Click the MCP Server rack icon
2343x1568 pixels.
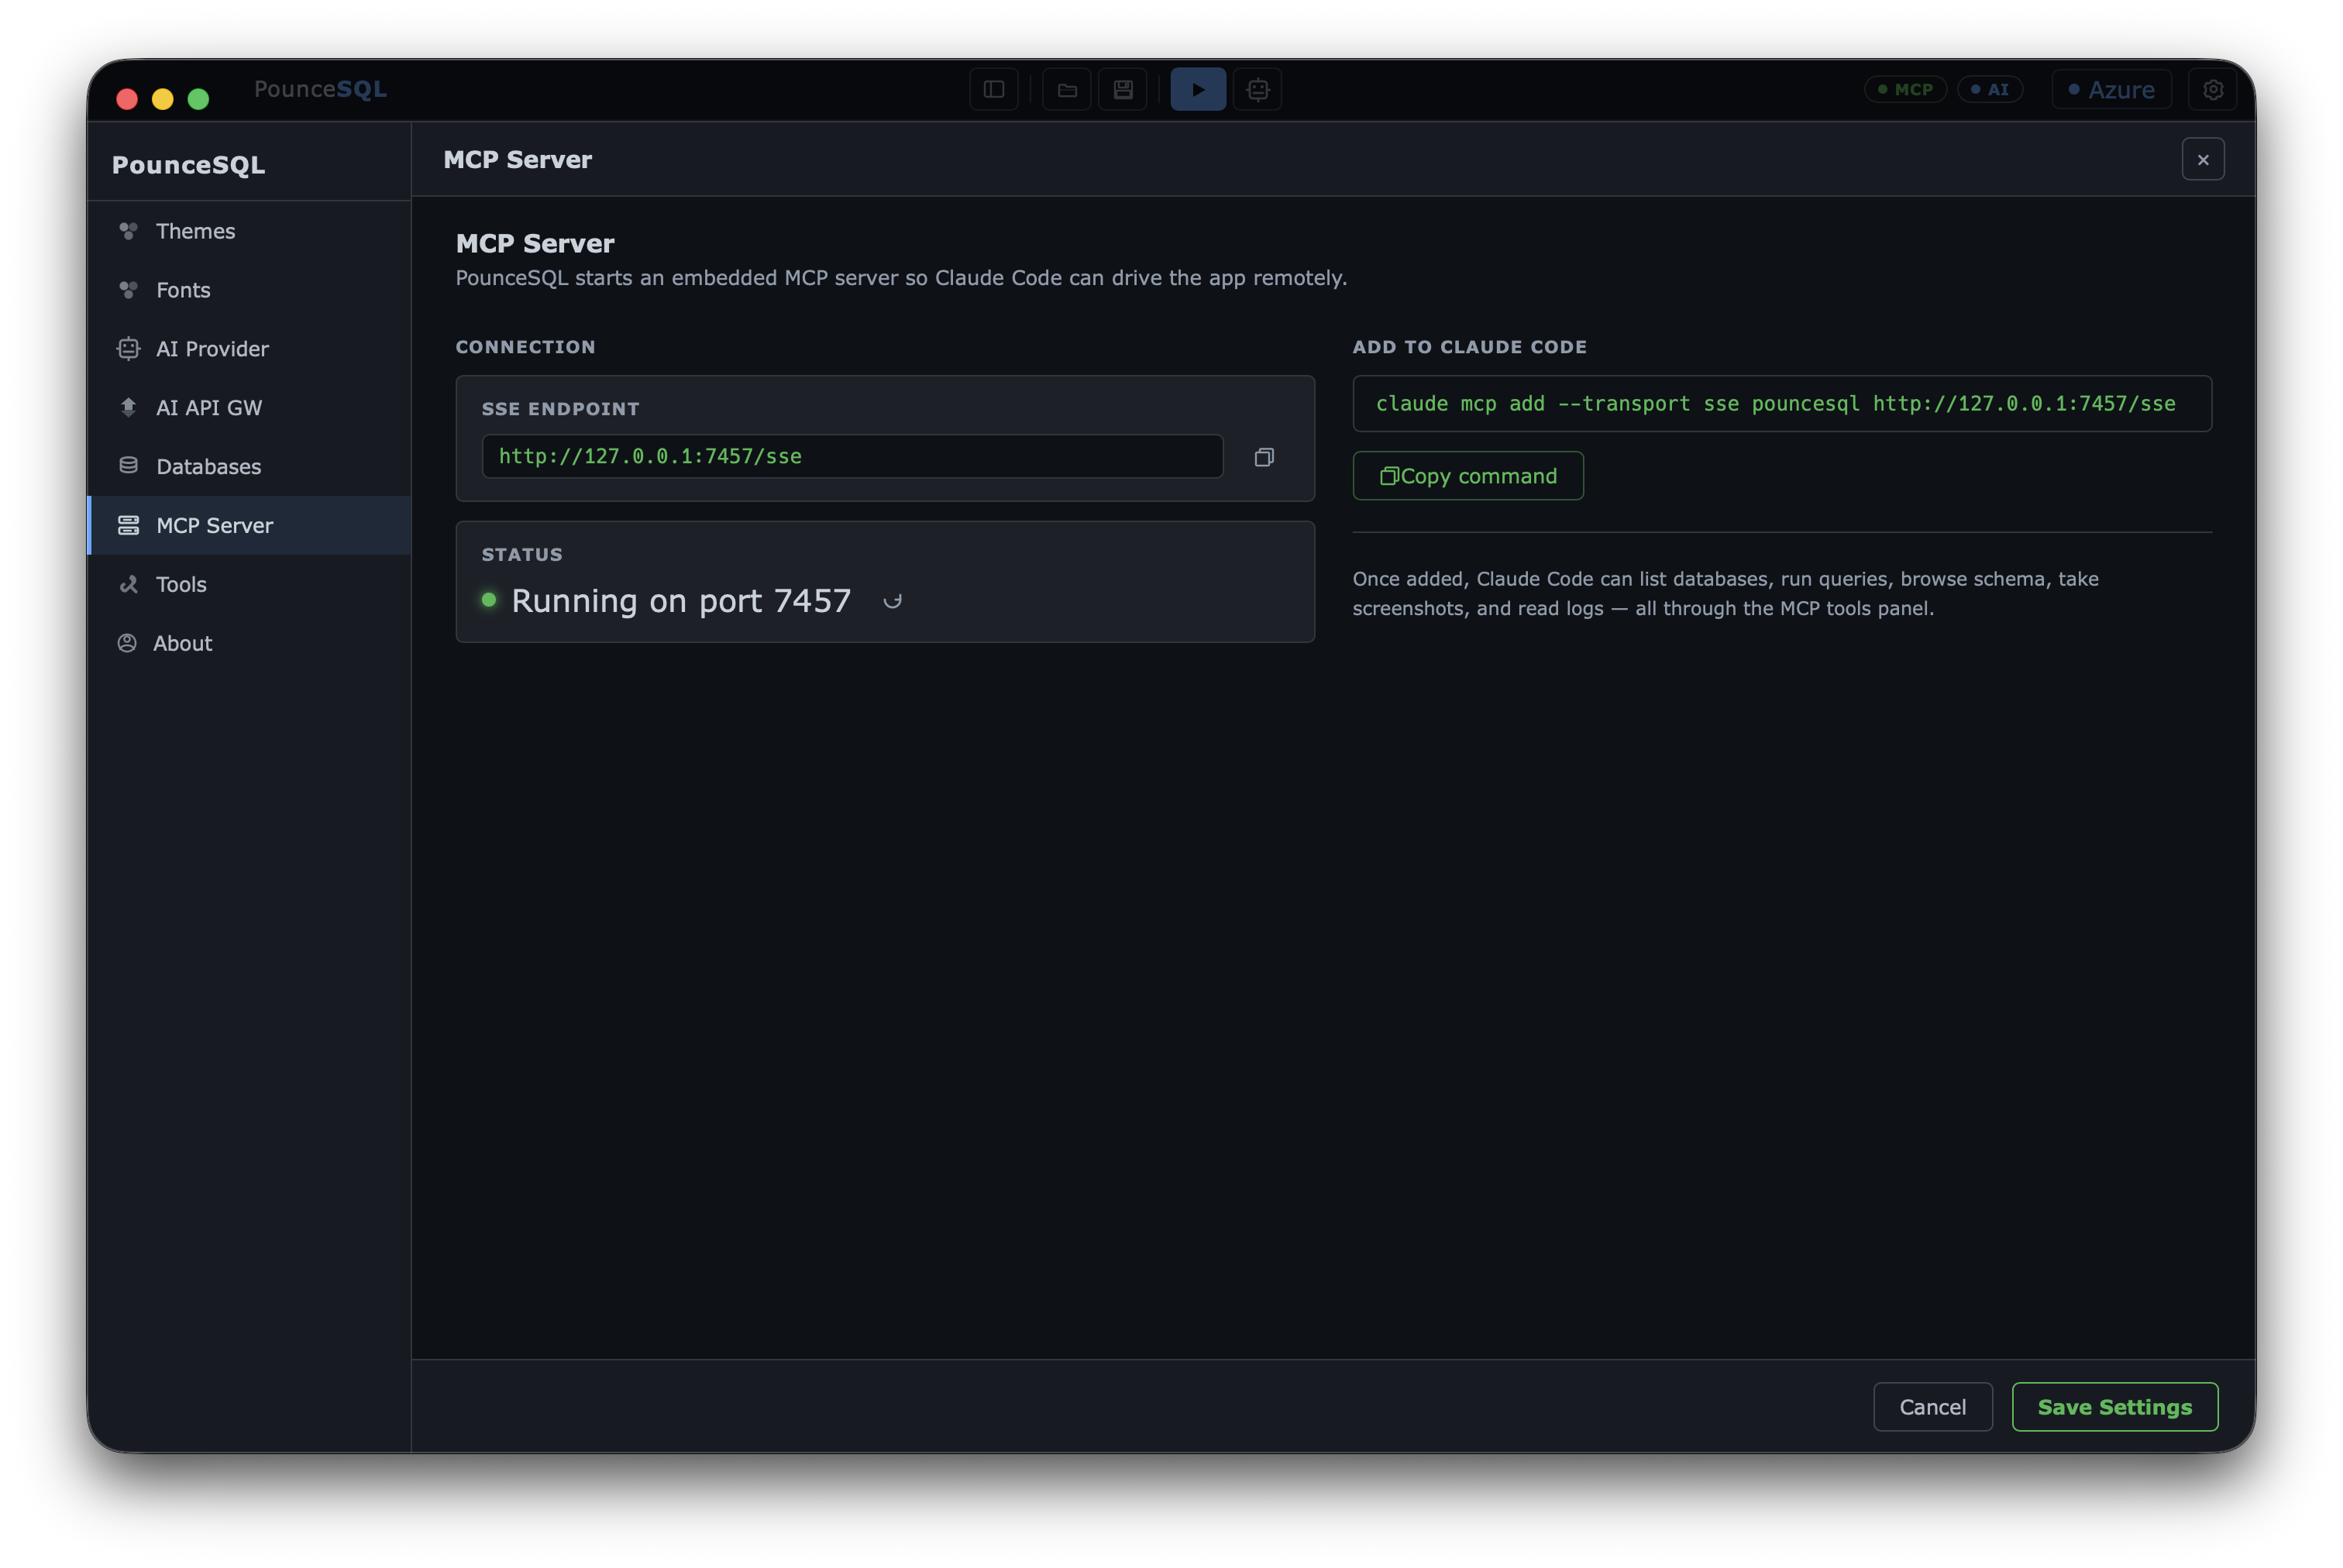point(128,525)
